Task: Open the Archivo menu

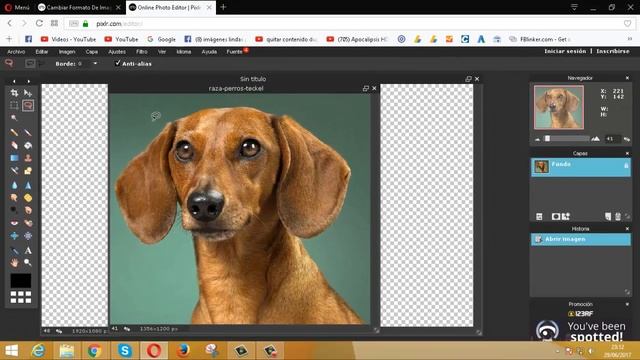Action: coord(16,52)
